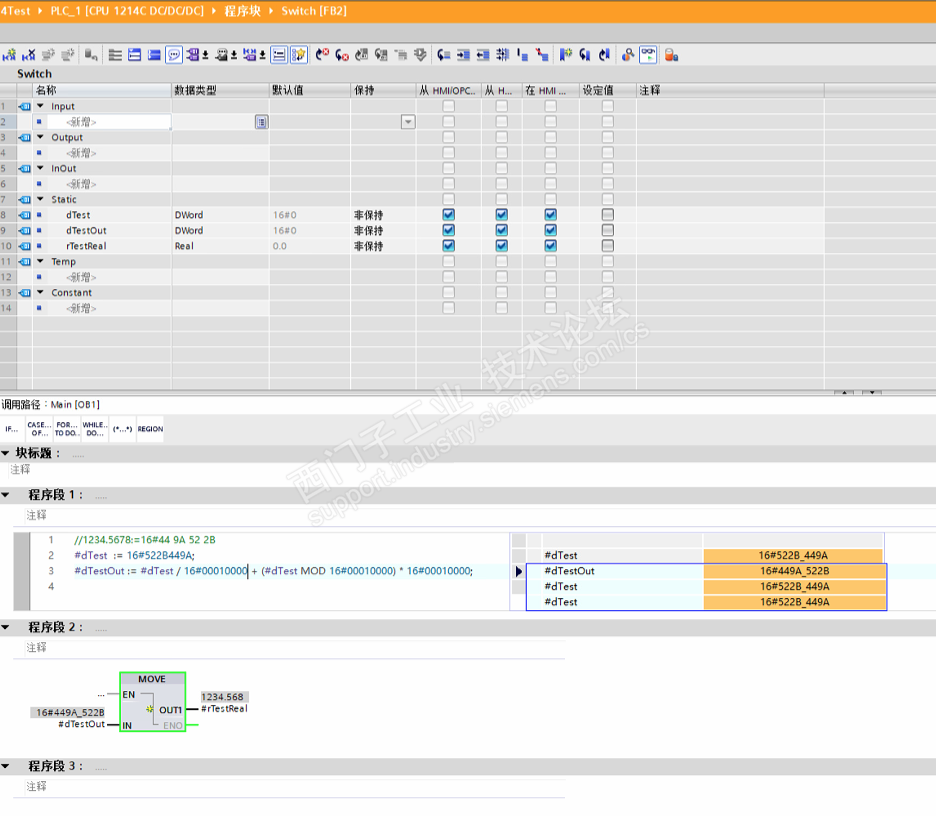Click the go to next bookmark icon
Image resolution: width=936 pixels, height=816 pixels.
click(585, 56)
